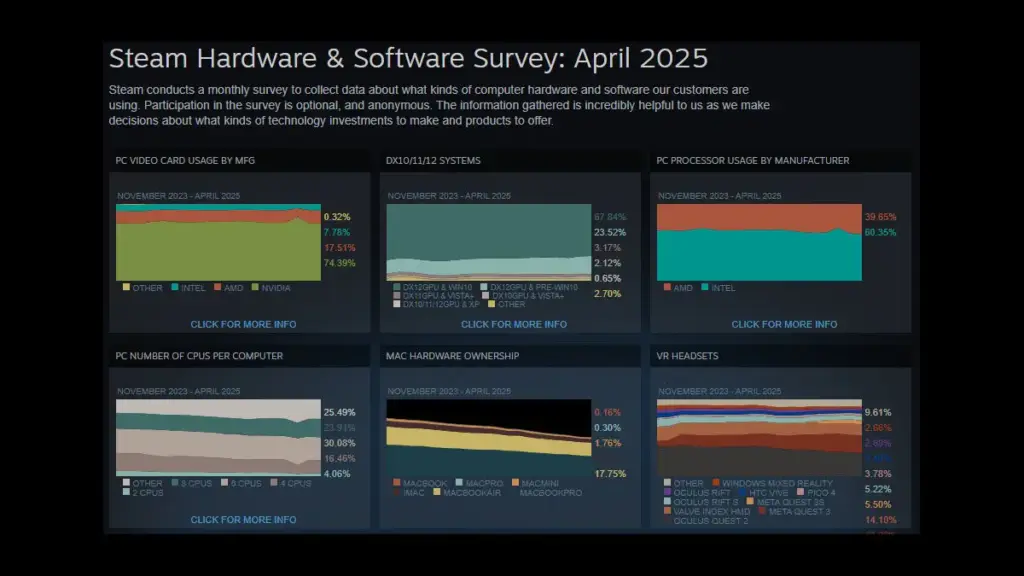The image size is (1024, 576).
Task: Click VALVE INDEX HMD legend swatch
Action: tap(667, 511)
